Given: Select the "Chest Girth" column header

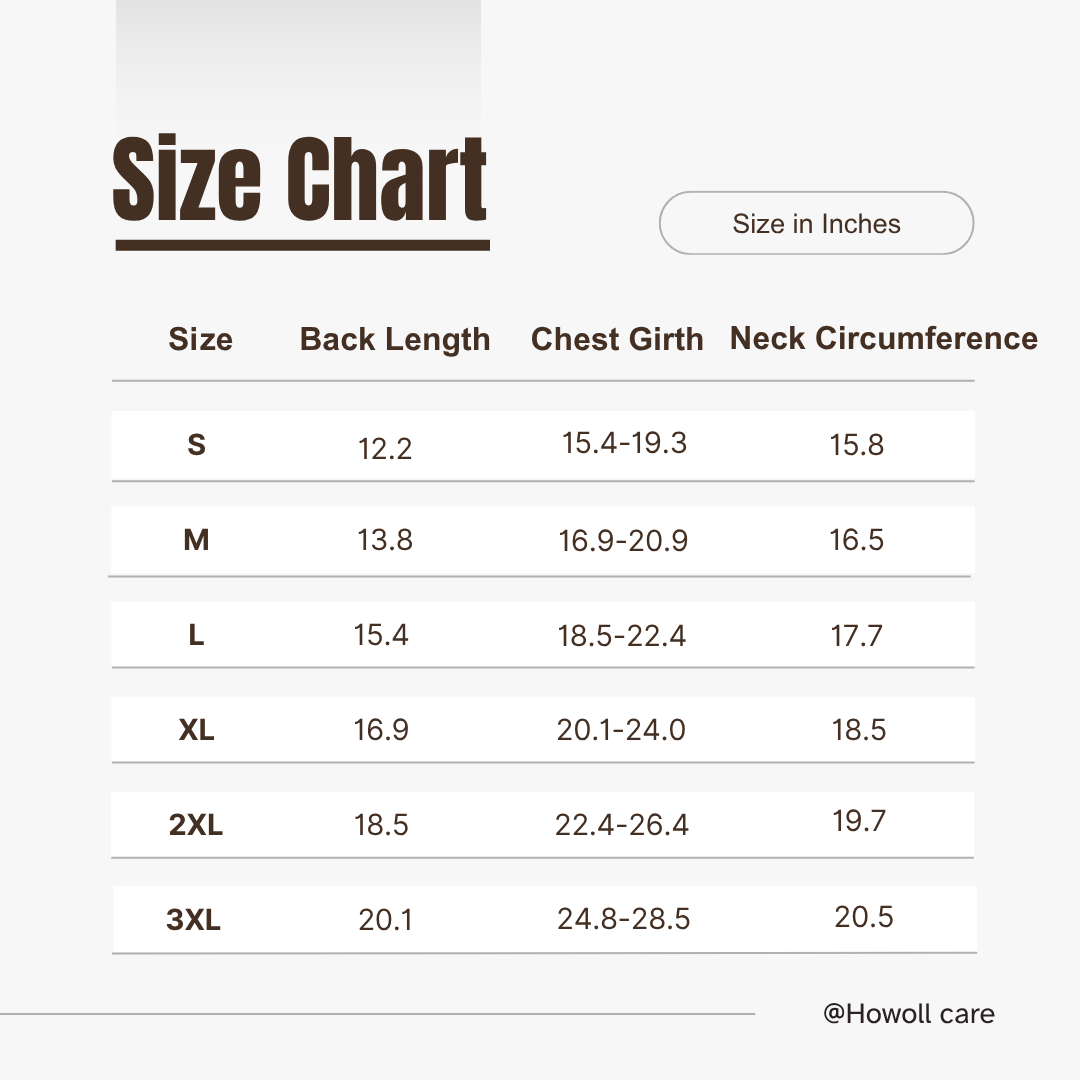Looking at the screenshot, I should click(x=617, y=339).
